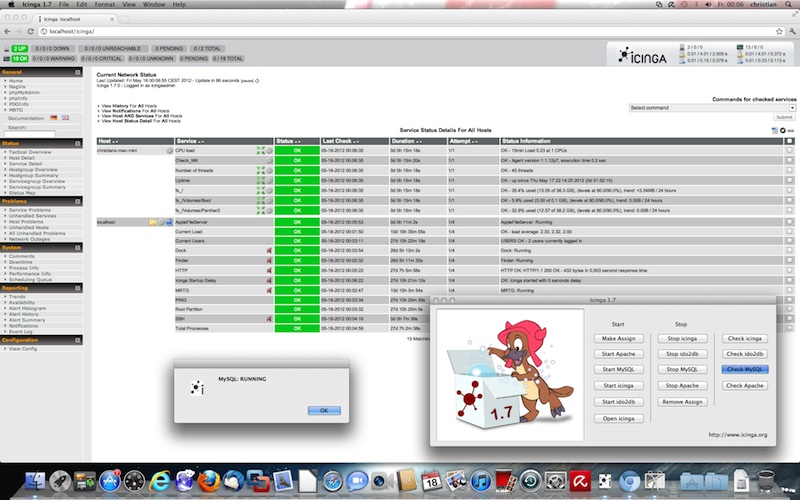Click the notifications-disabled icon for HTTP service
The width and height of the screenshot is (800, 500).
[269, 270]
